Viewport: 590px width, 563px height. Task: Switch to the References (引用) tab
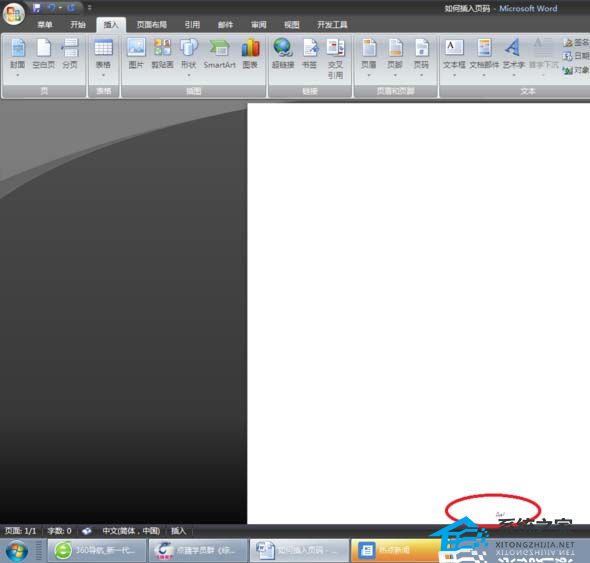click(192, 25)
